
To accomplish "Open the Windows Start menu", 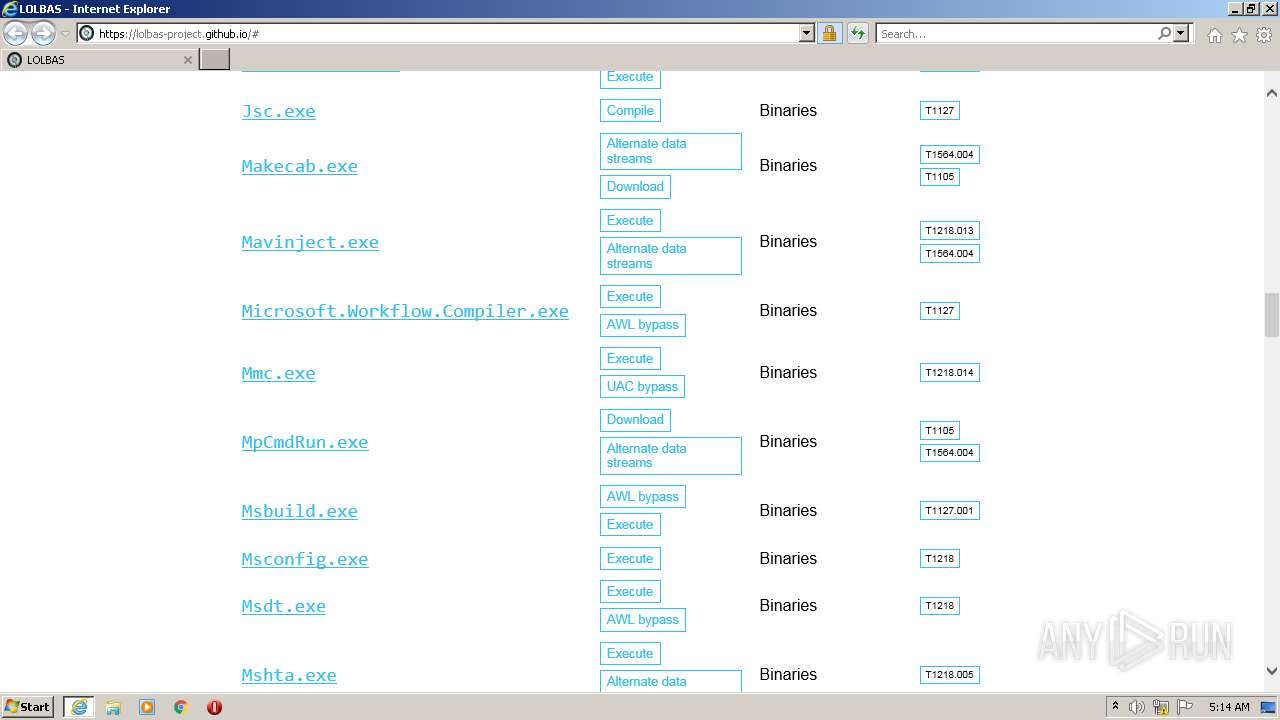I will point(28,706).
